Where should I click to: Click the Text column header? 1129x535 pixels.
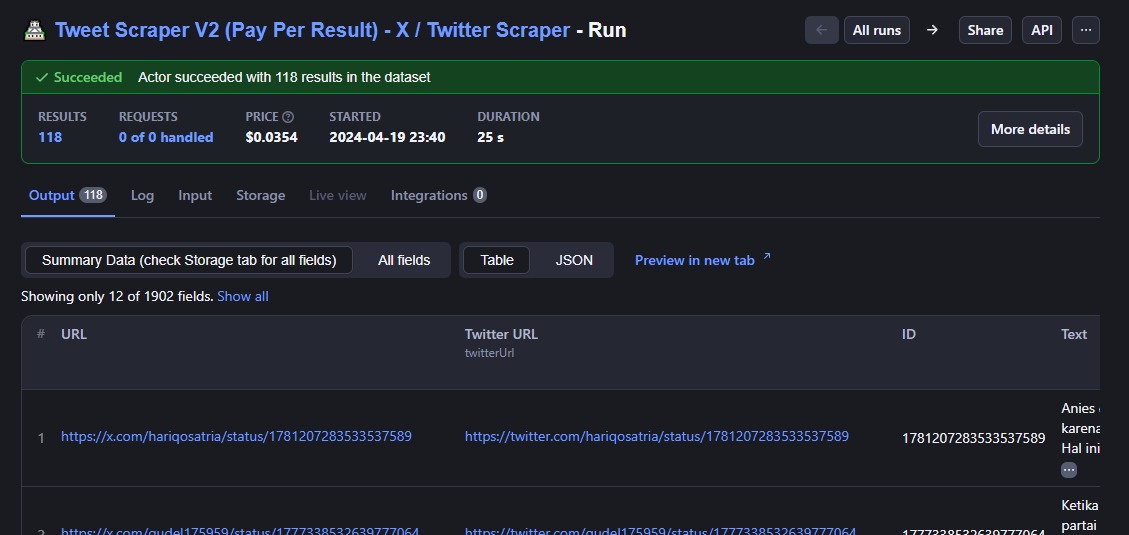(1074, 334)
